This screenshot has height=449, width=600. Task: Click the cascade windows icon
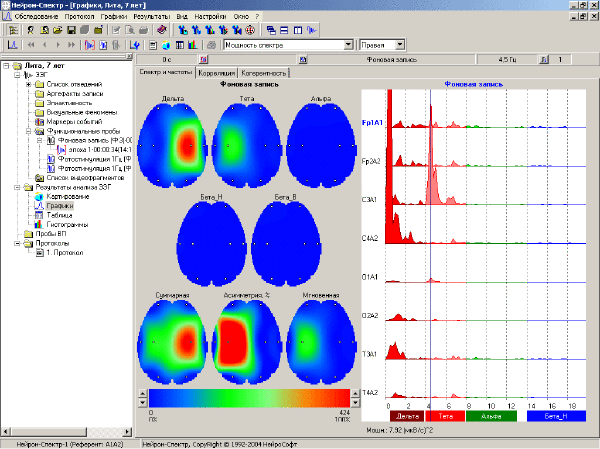[271, 30]
